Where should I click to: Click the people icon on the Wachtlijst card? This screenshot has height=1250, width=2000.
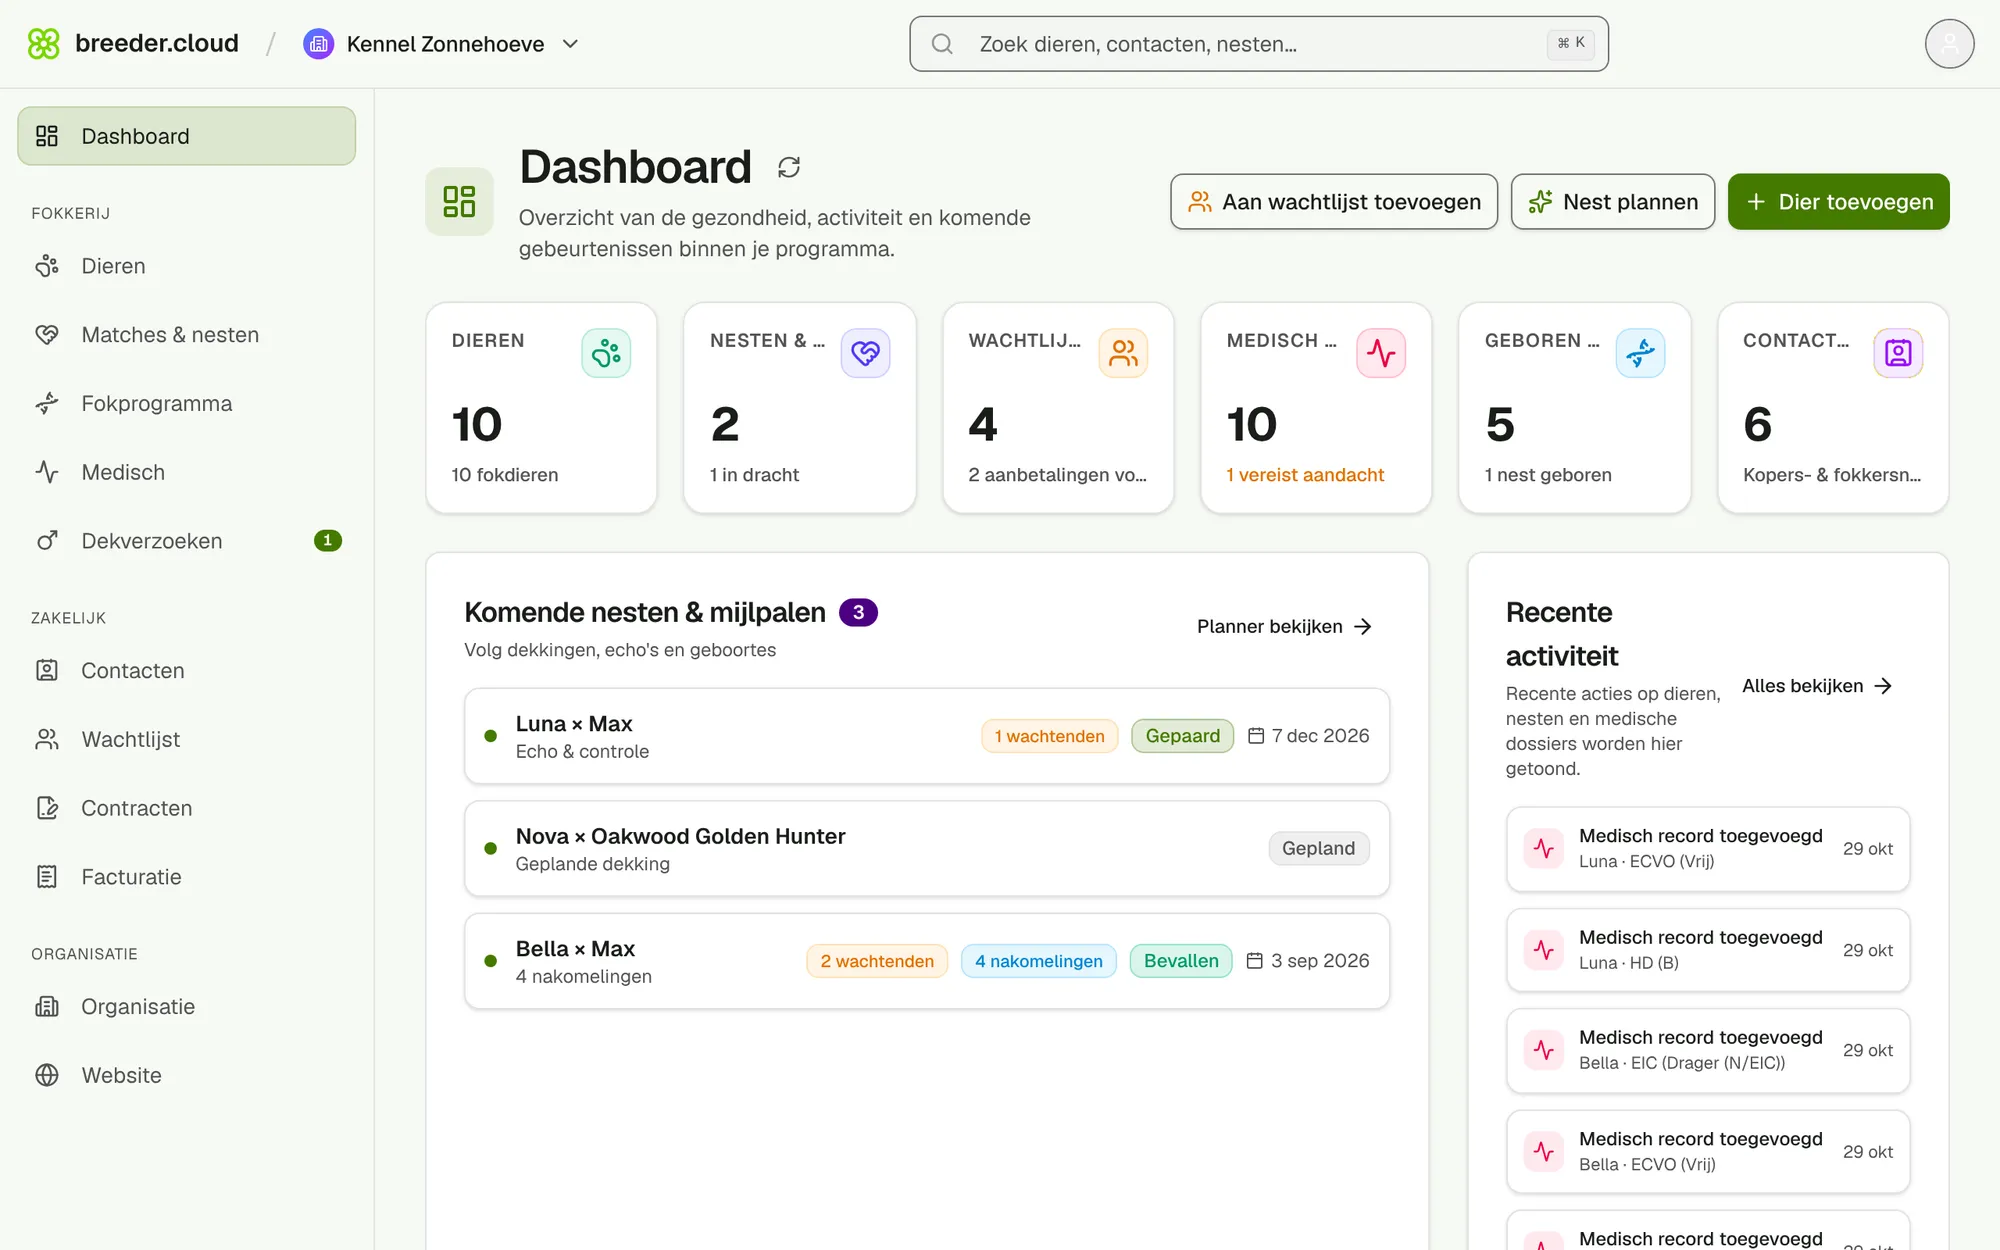pyautogui.click(x=1123, y=353)
